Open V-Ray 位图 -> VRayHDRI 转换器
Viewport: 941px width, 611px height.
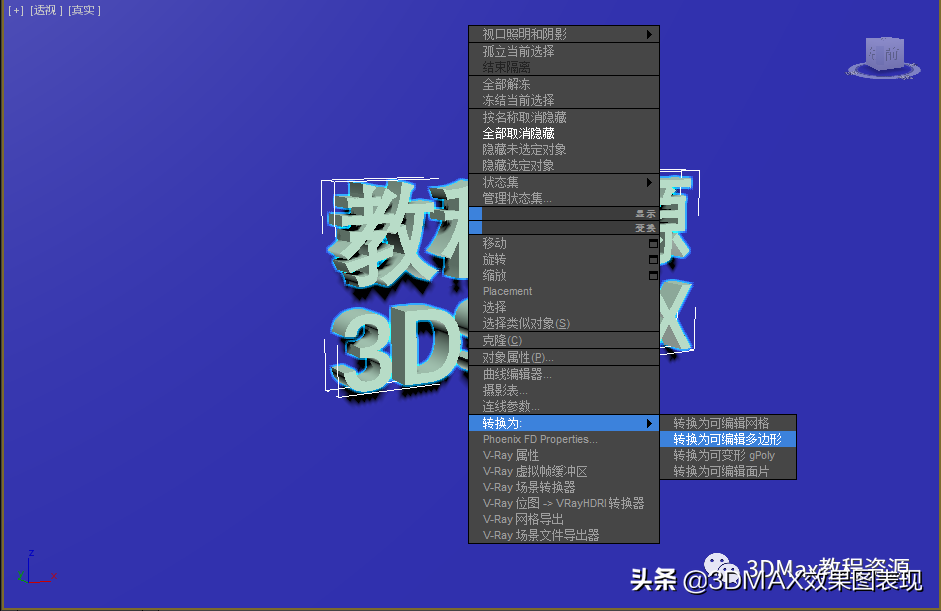(x=564, y=504)
